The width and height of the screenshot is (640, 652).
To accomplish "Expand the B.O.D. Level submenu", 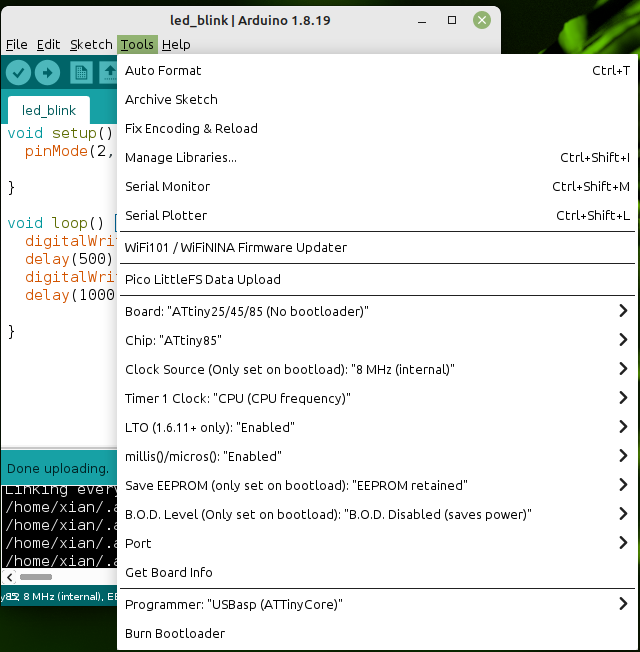I will (x=377, y=514).
